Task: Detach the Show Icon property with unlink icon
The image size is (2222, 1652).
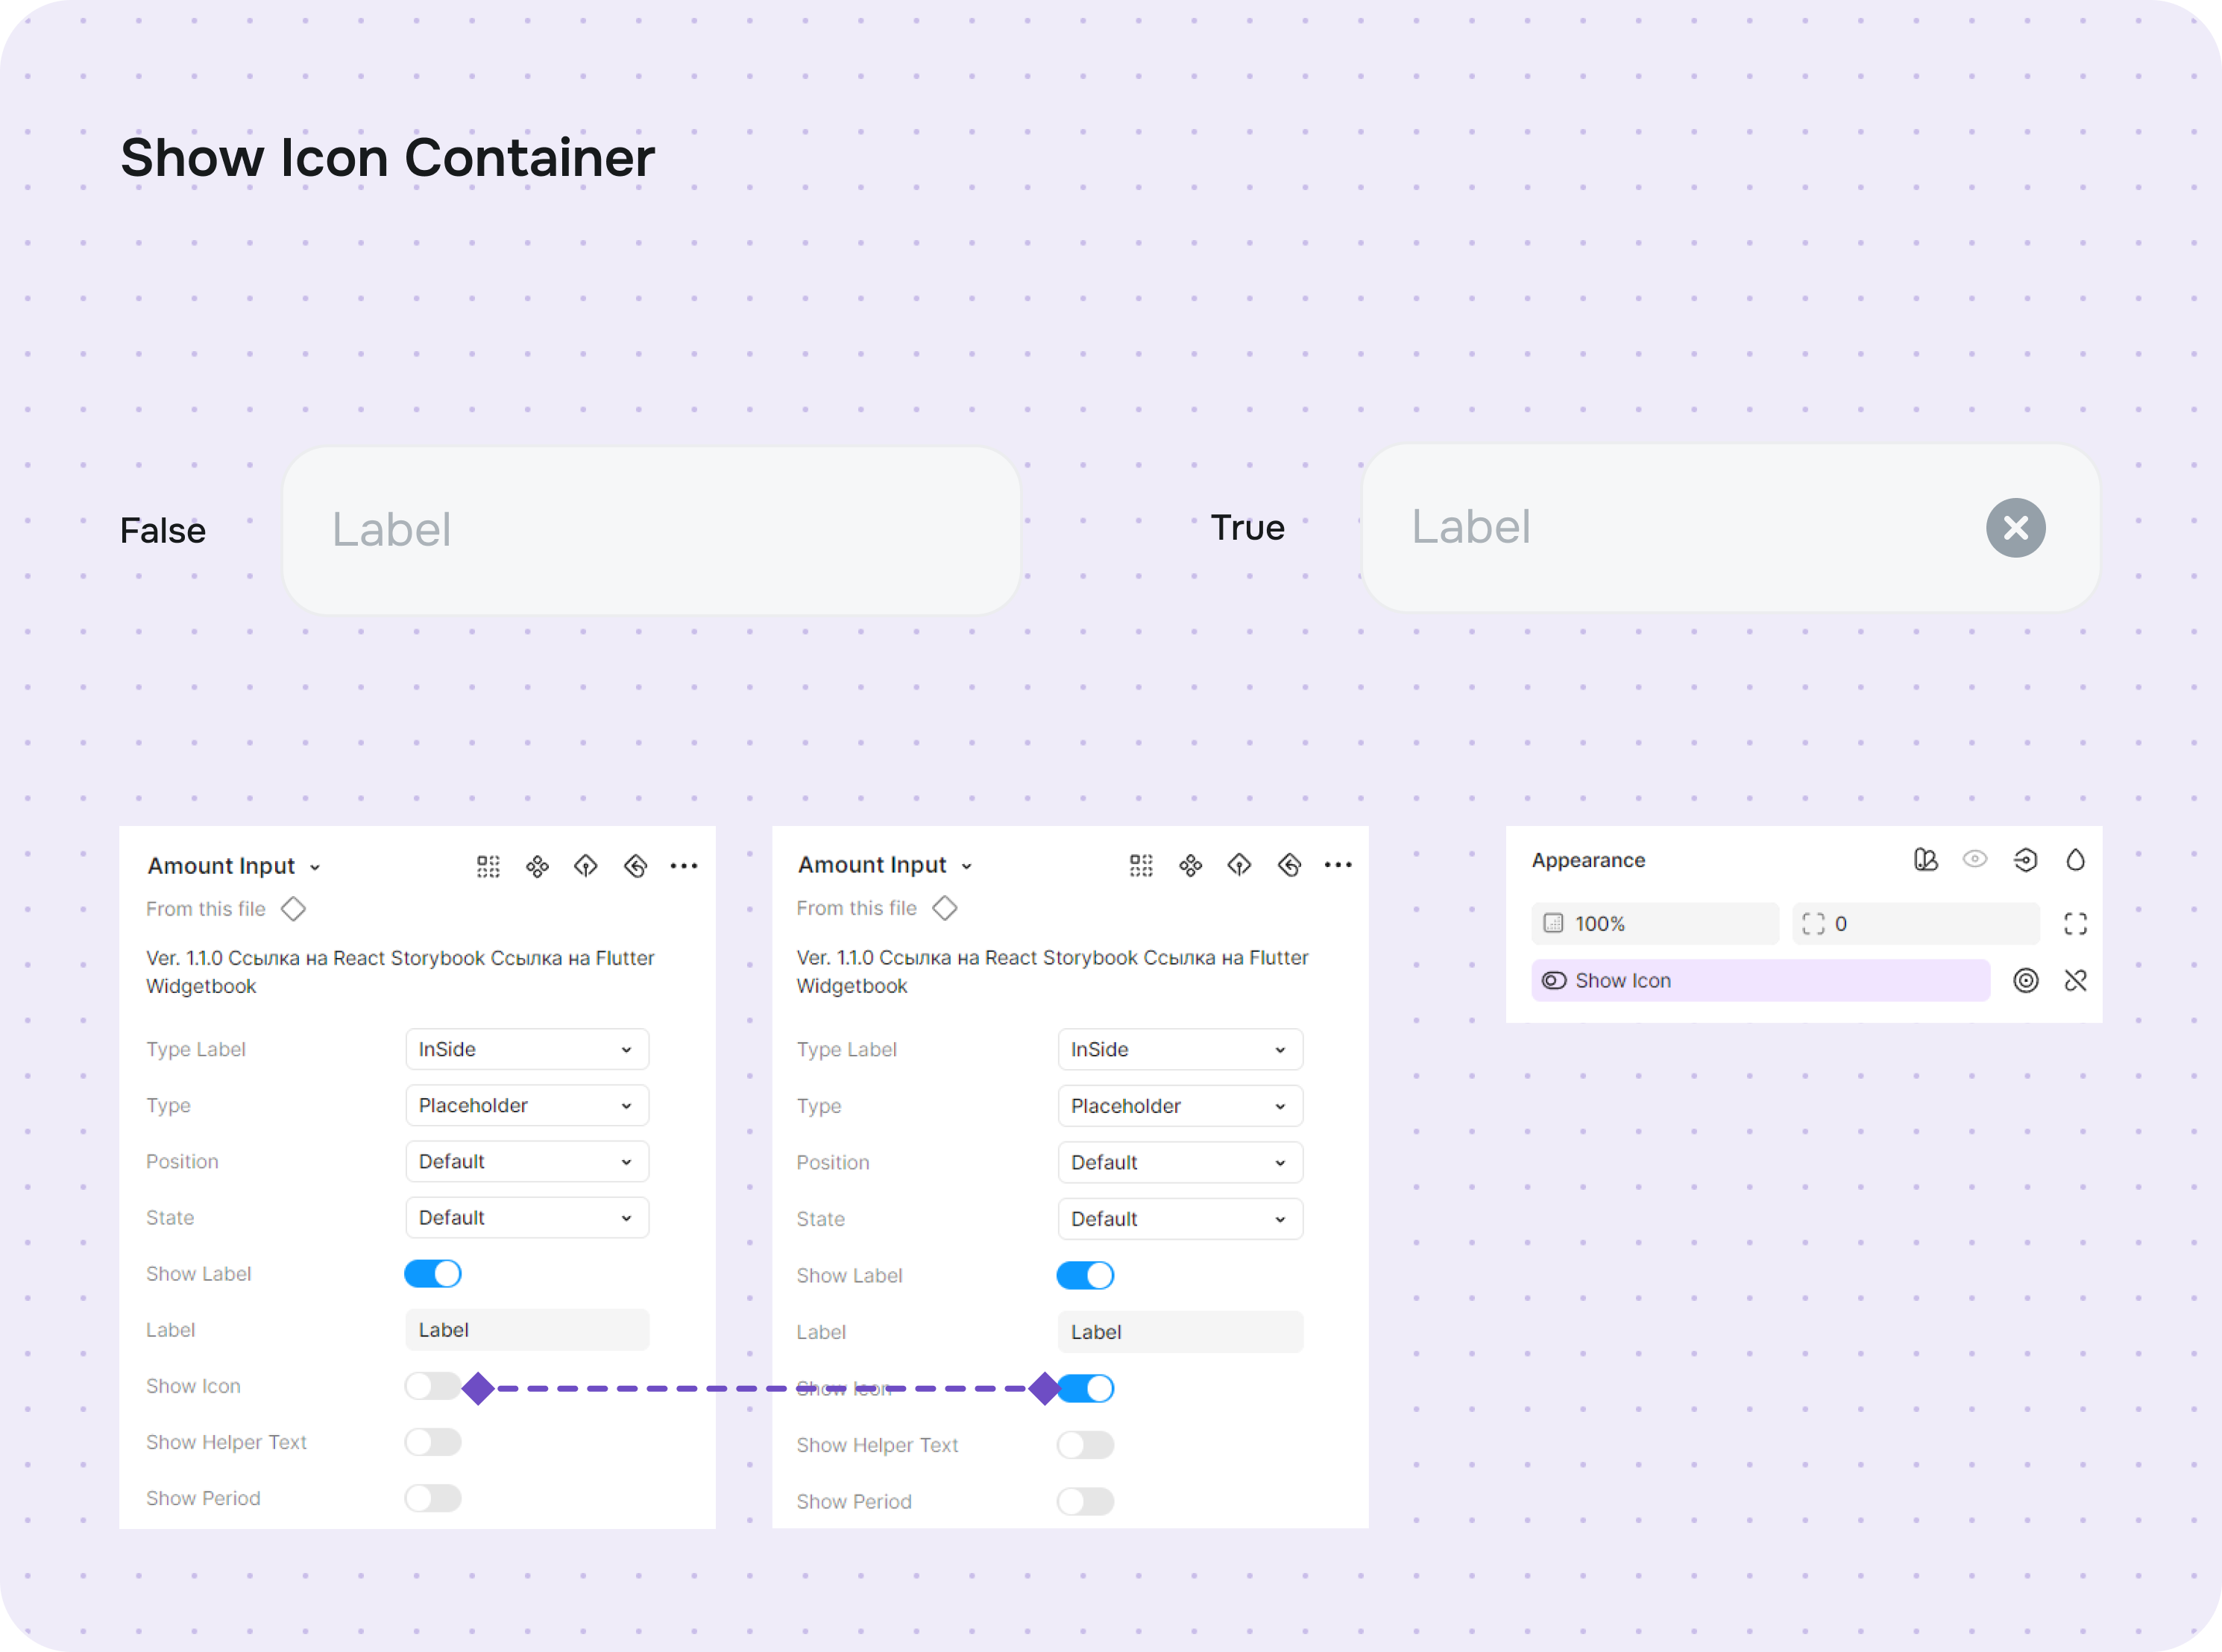Action: (2075, 981)
